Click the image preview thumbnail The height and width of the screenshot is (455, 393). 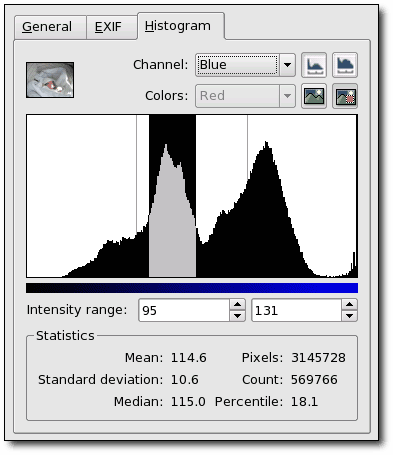tap(50, 80)
